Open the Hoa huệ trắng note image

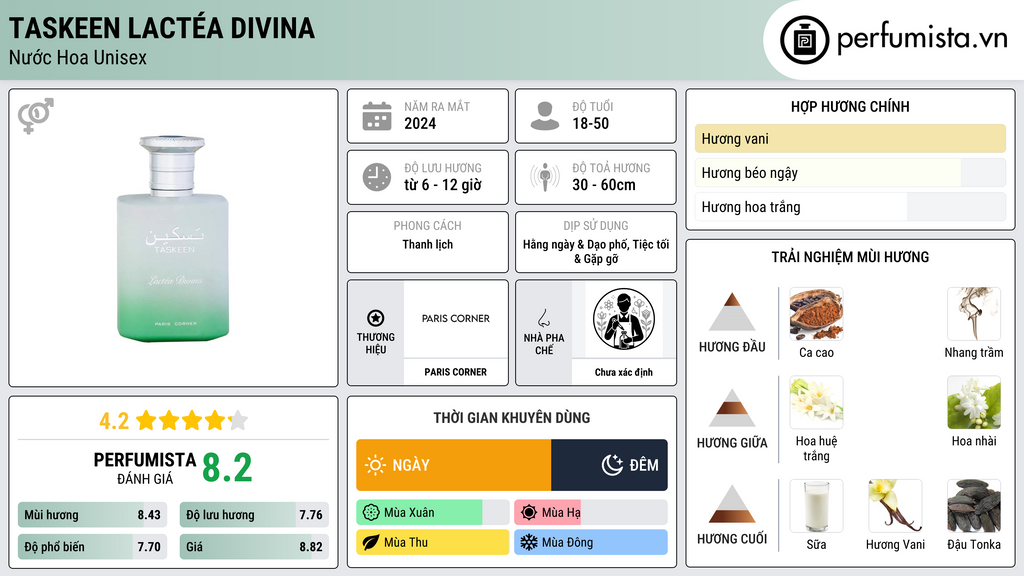[816, 402]
